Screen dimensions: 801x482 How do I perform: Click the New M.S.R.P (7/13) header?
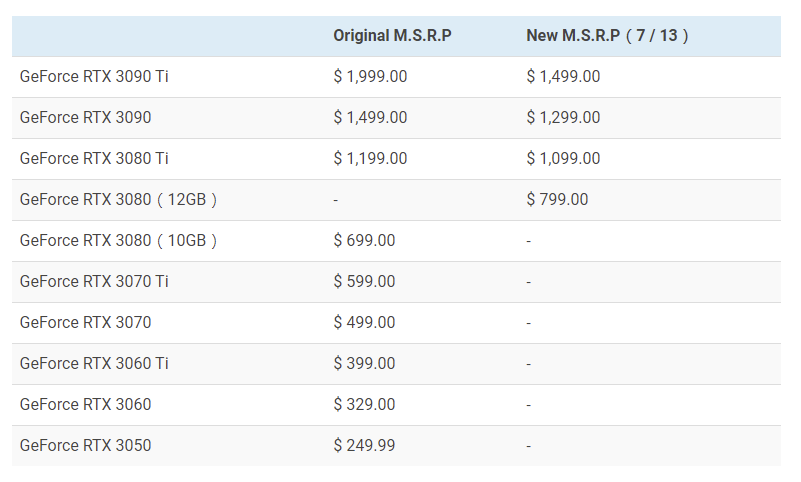coord(608,36)
